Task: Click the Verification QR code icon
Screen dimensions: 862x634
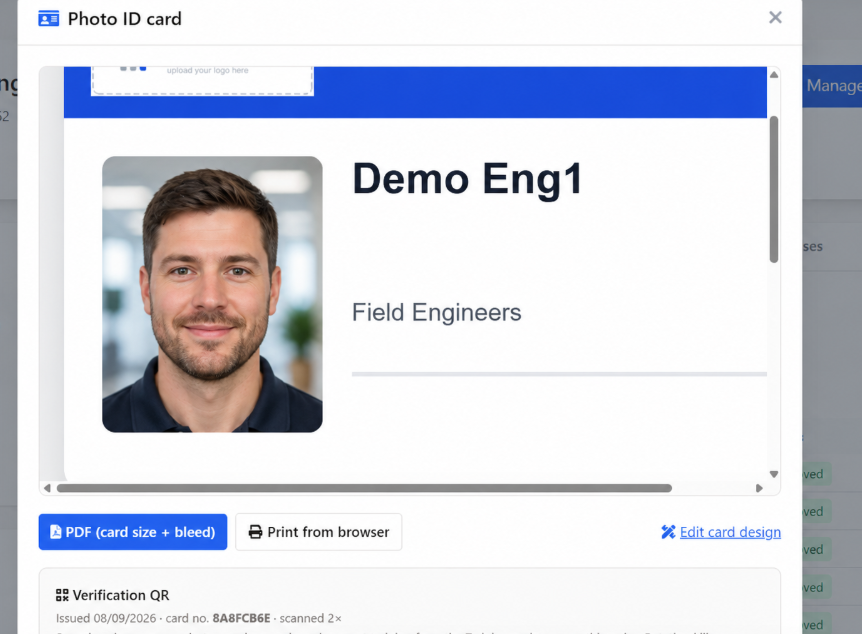Action: point(62,595)
